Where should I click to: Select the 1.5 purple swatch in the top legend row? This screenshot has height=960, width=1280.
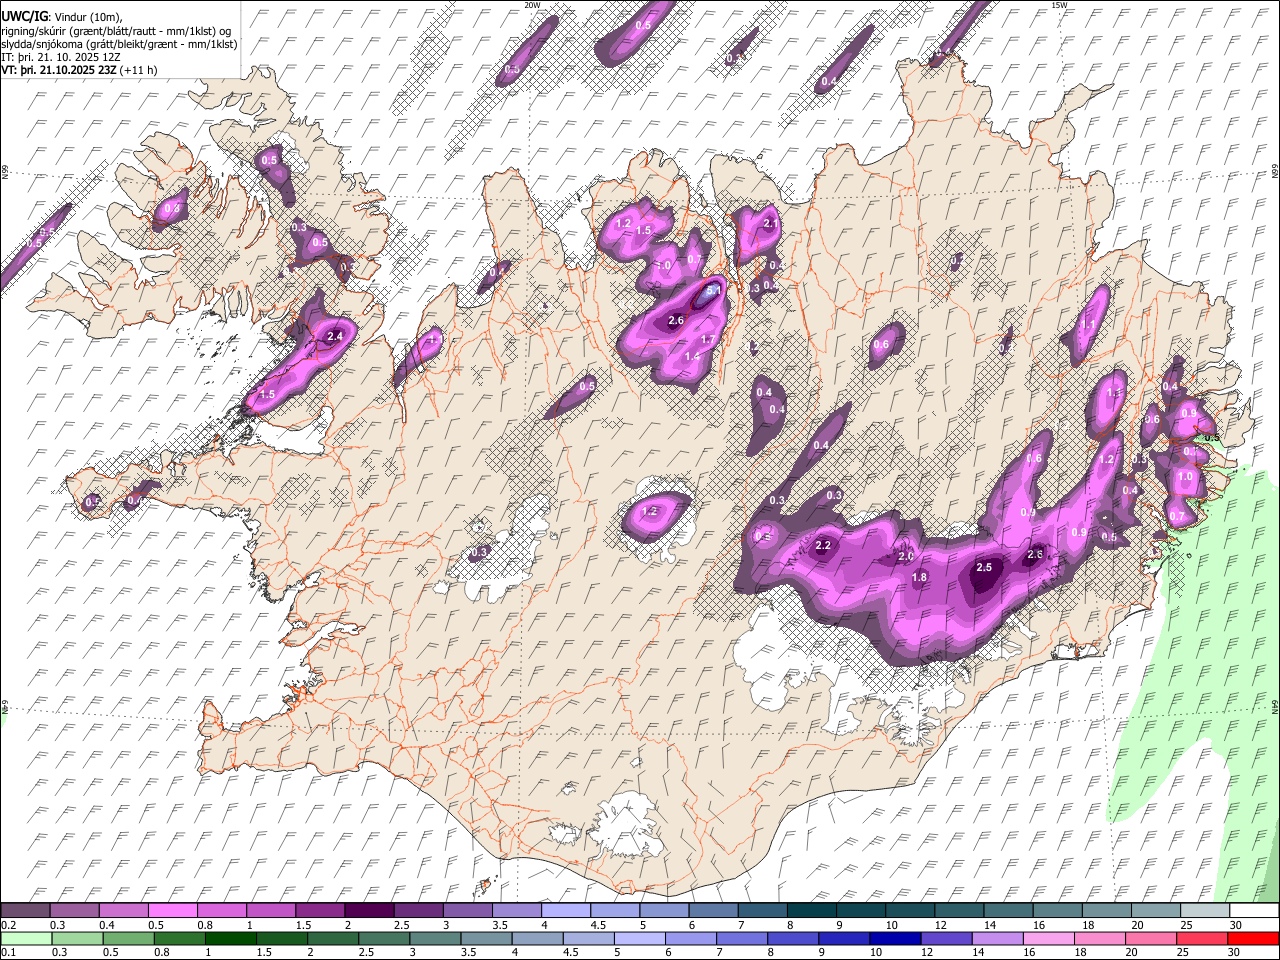(319, 911)
